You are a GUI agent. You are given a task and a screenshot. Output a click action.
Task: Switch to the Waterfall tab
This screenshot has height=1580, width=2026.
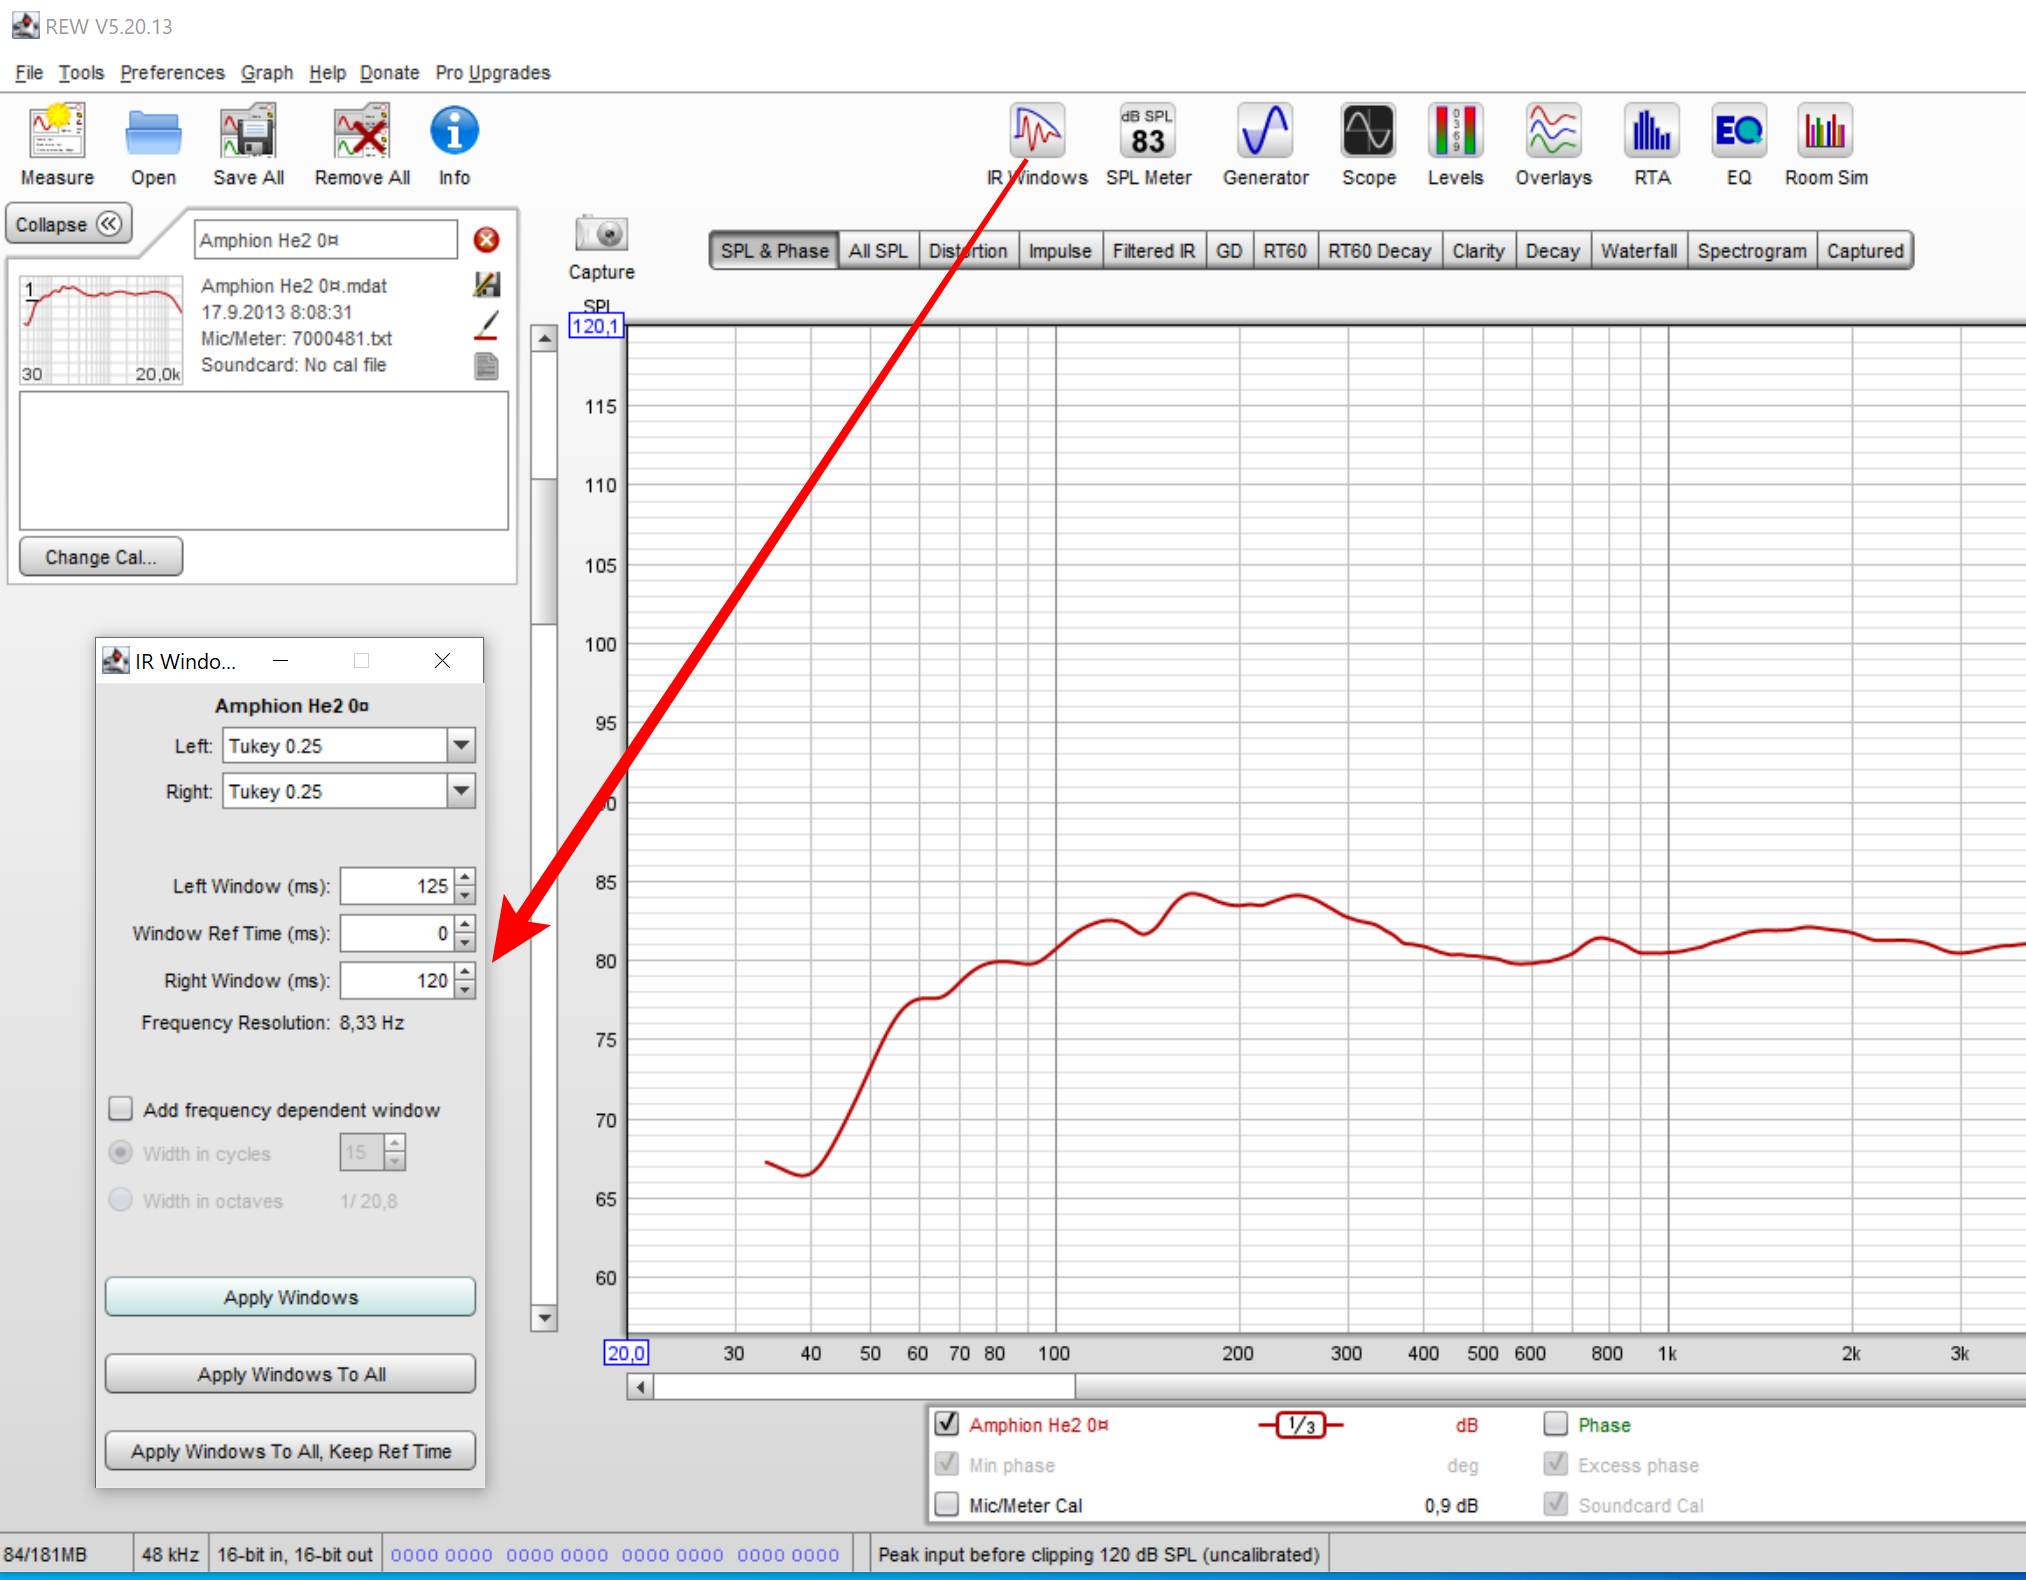tap(1638, 251)
